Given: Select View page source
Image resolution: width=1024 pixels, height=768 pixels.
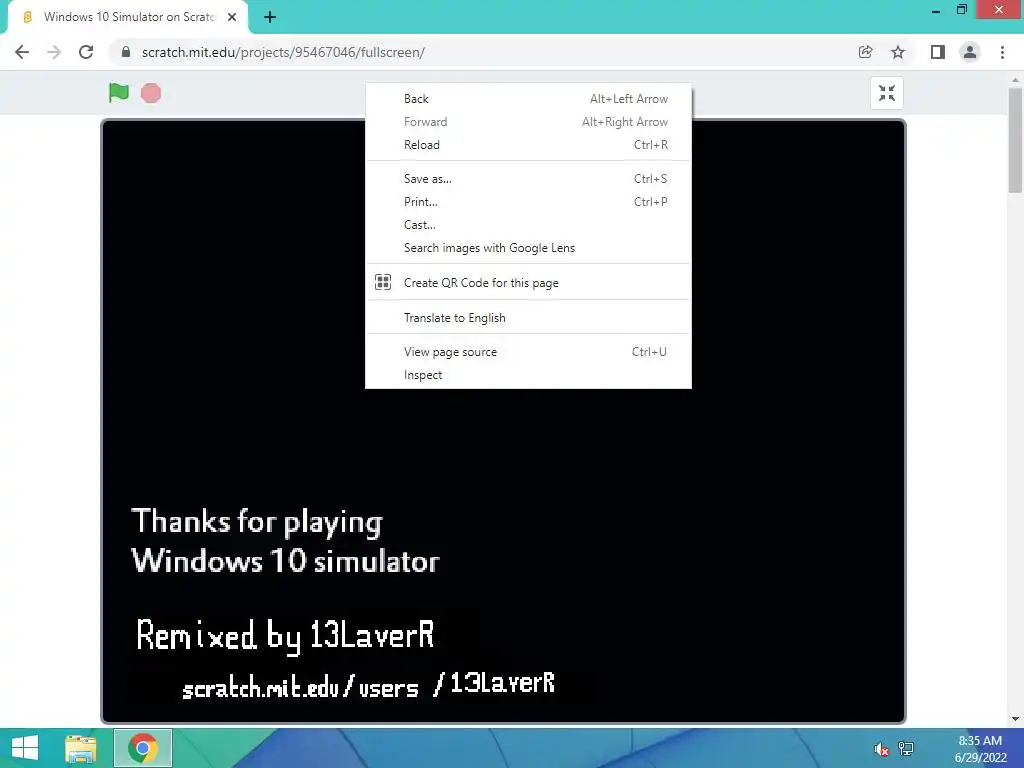Looking at the screenshot, I should coord(528,352).
